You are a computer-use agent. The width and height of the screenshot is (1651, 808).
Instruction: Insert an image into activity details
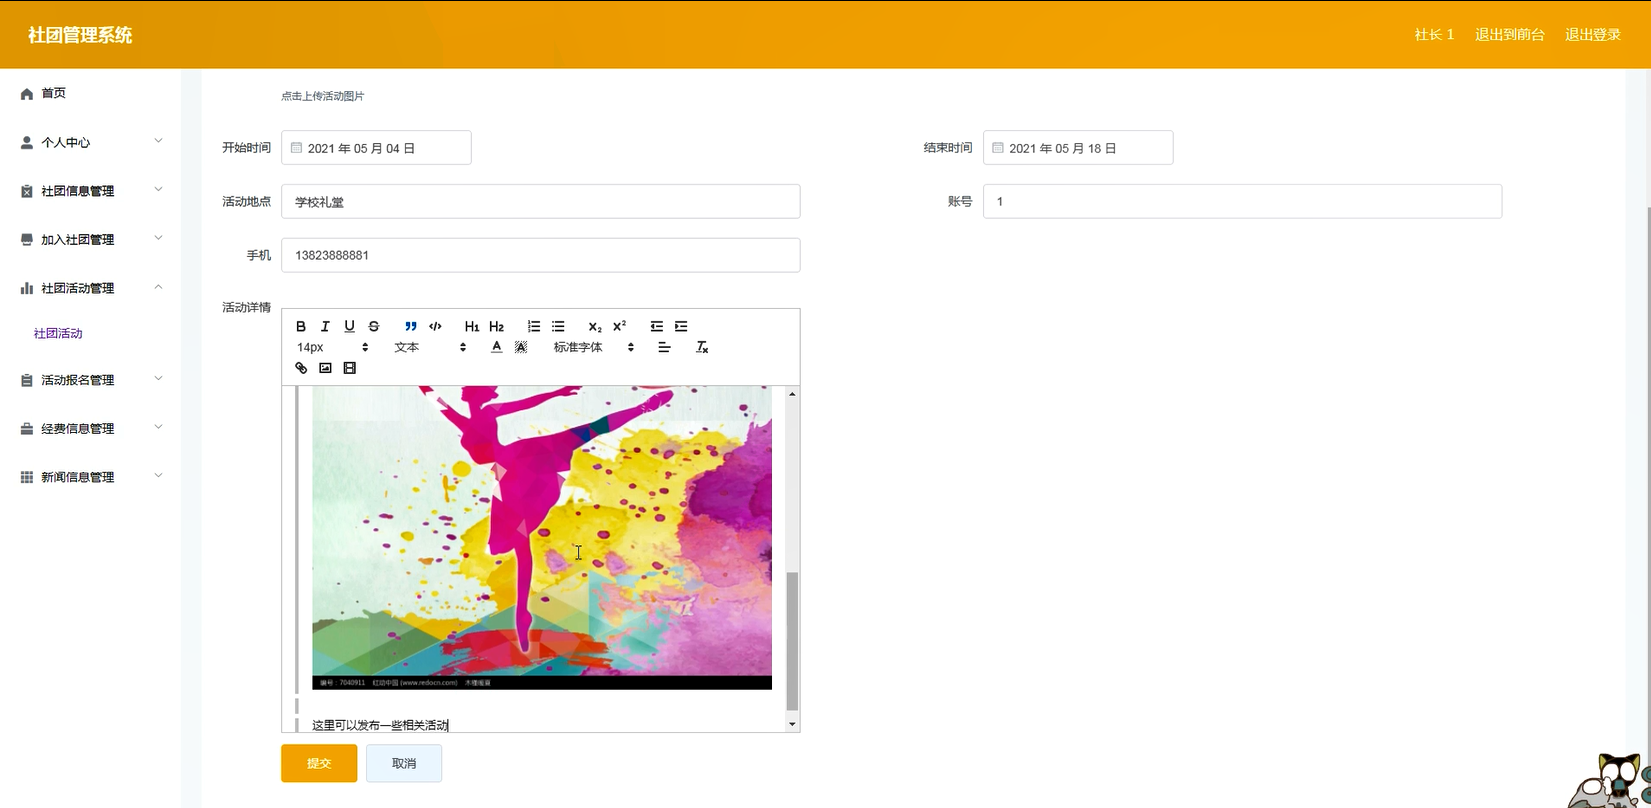[x=325, y=368]
